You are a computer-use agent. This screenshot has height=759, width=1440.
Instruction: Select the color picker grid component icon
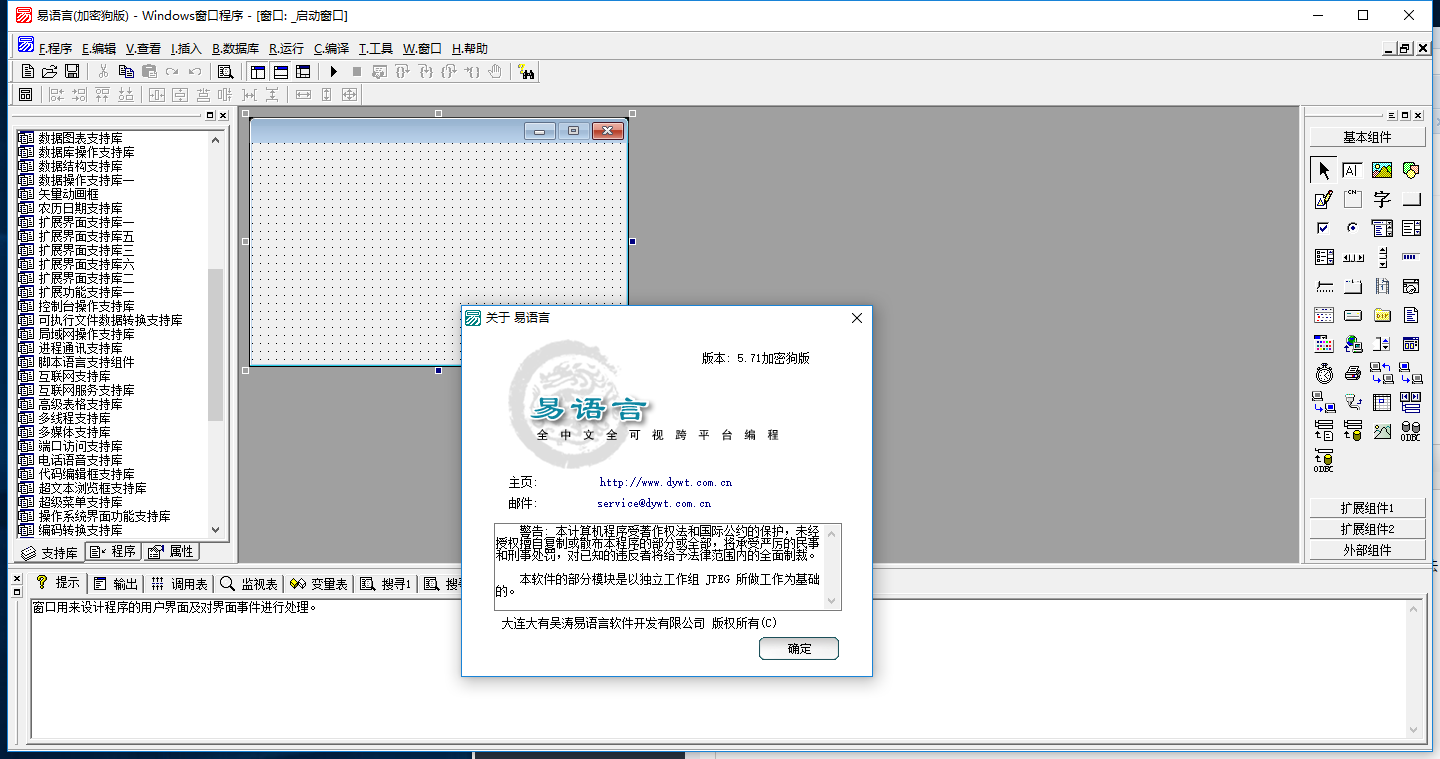tap(1324, 344)
